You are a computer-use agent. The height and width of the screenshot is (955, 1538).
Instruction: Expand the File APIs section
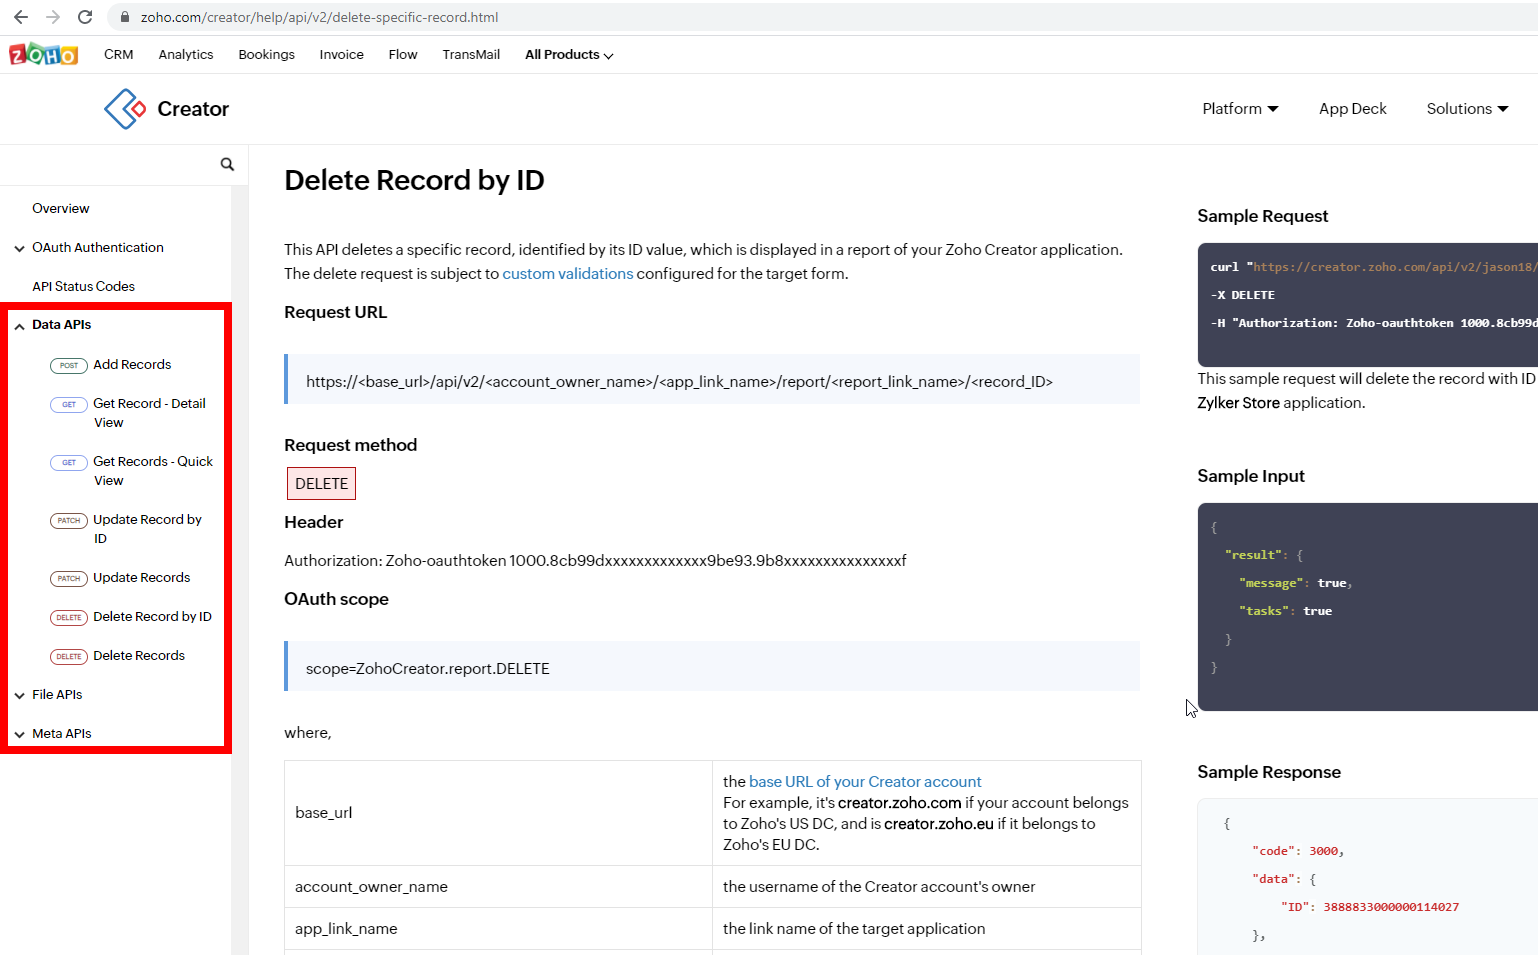click(x=19, y=696)
